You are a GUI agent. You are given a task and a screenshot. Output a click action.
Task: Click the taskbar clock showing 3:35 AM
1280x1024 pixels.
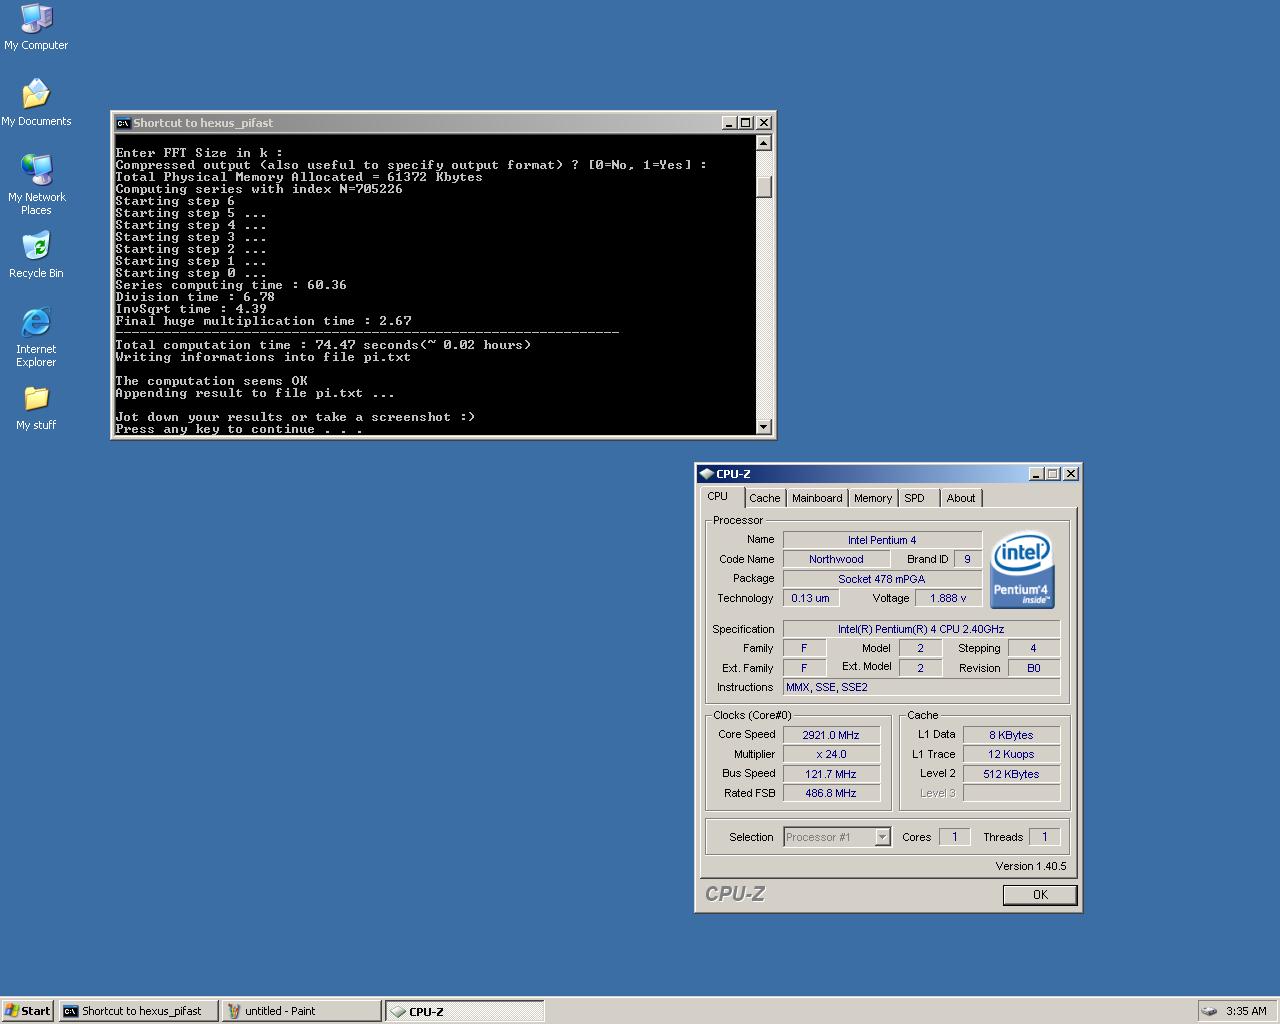pos(1246,1011)
